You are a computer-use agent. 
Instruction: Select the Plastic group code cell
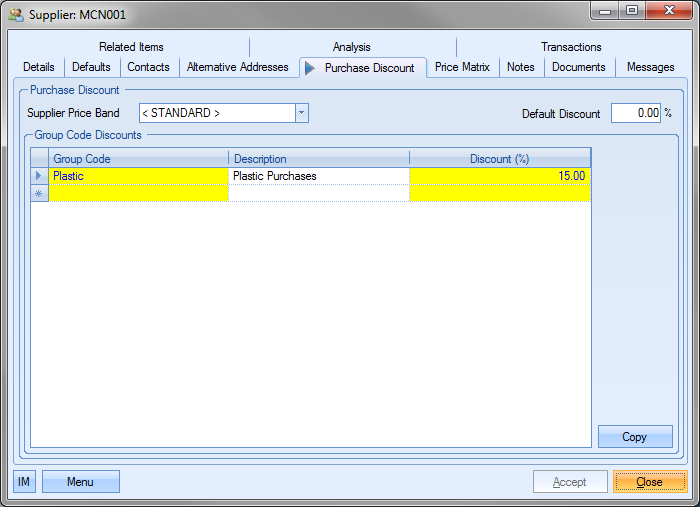139,176
